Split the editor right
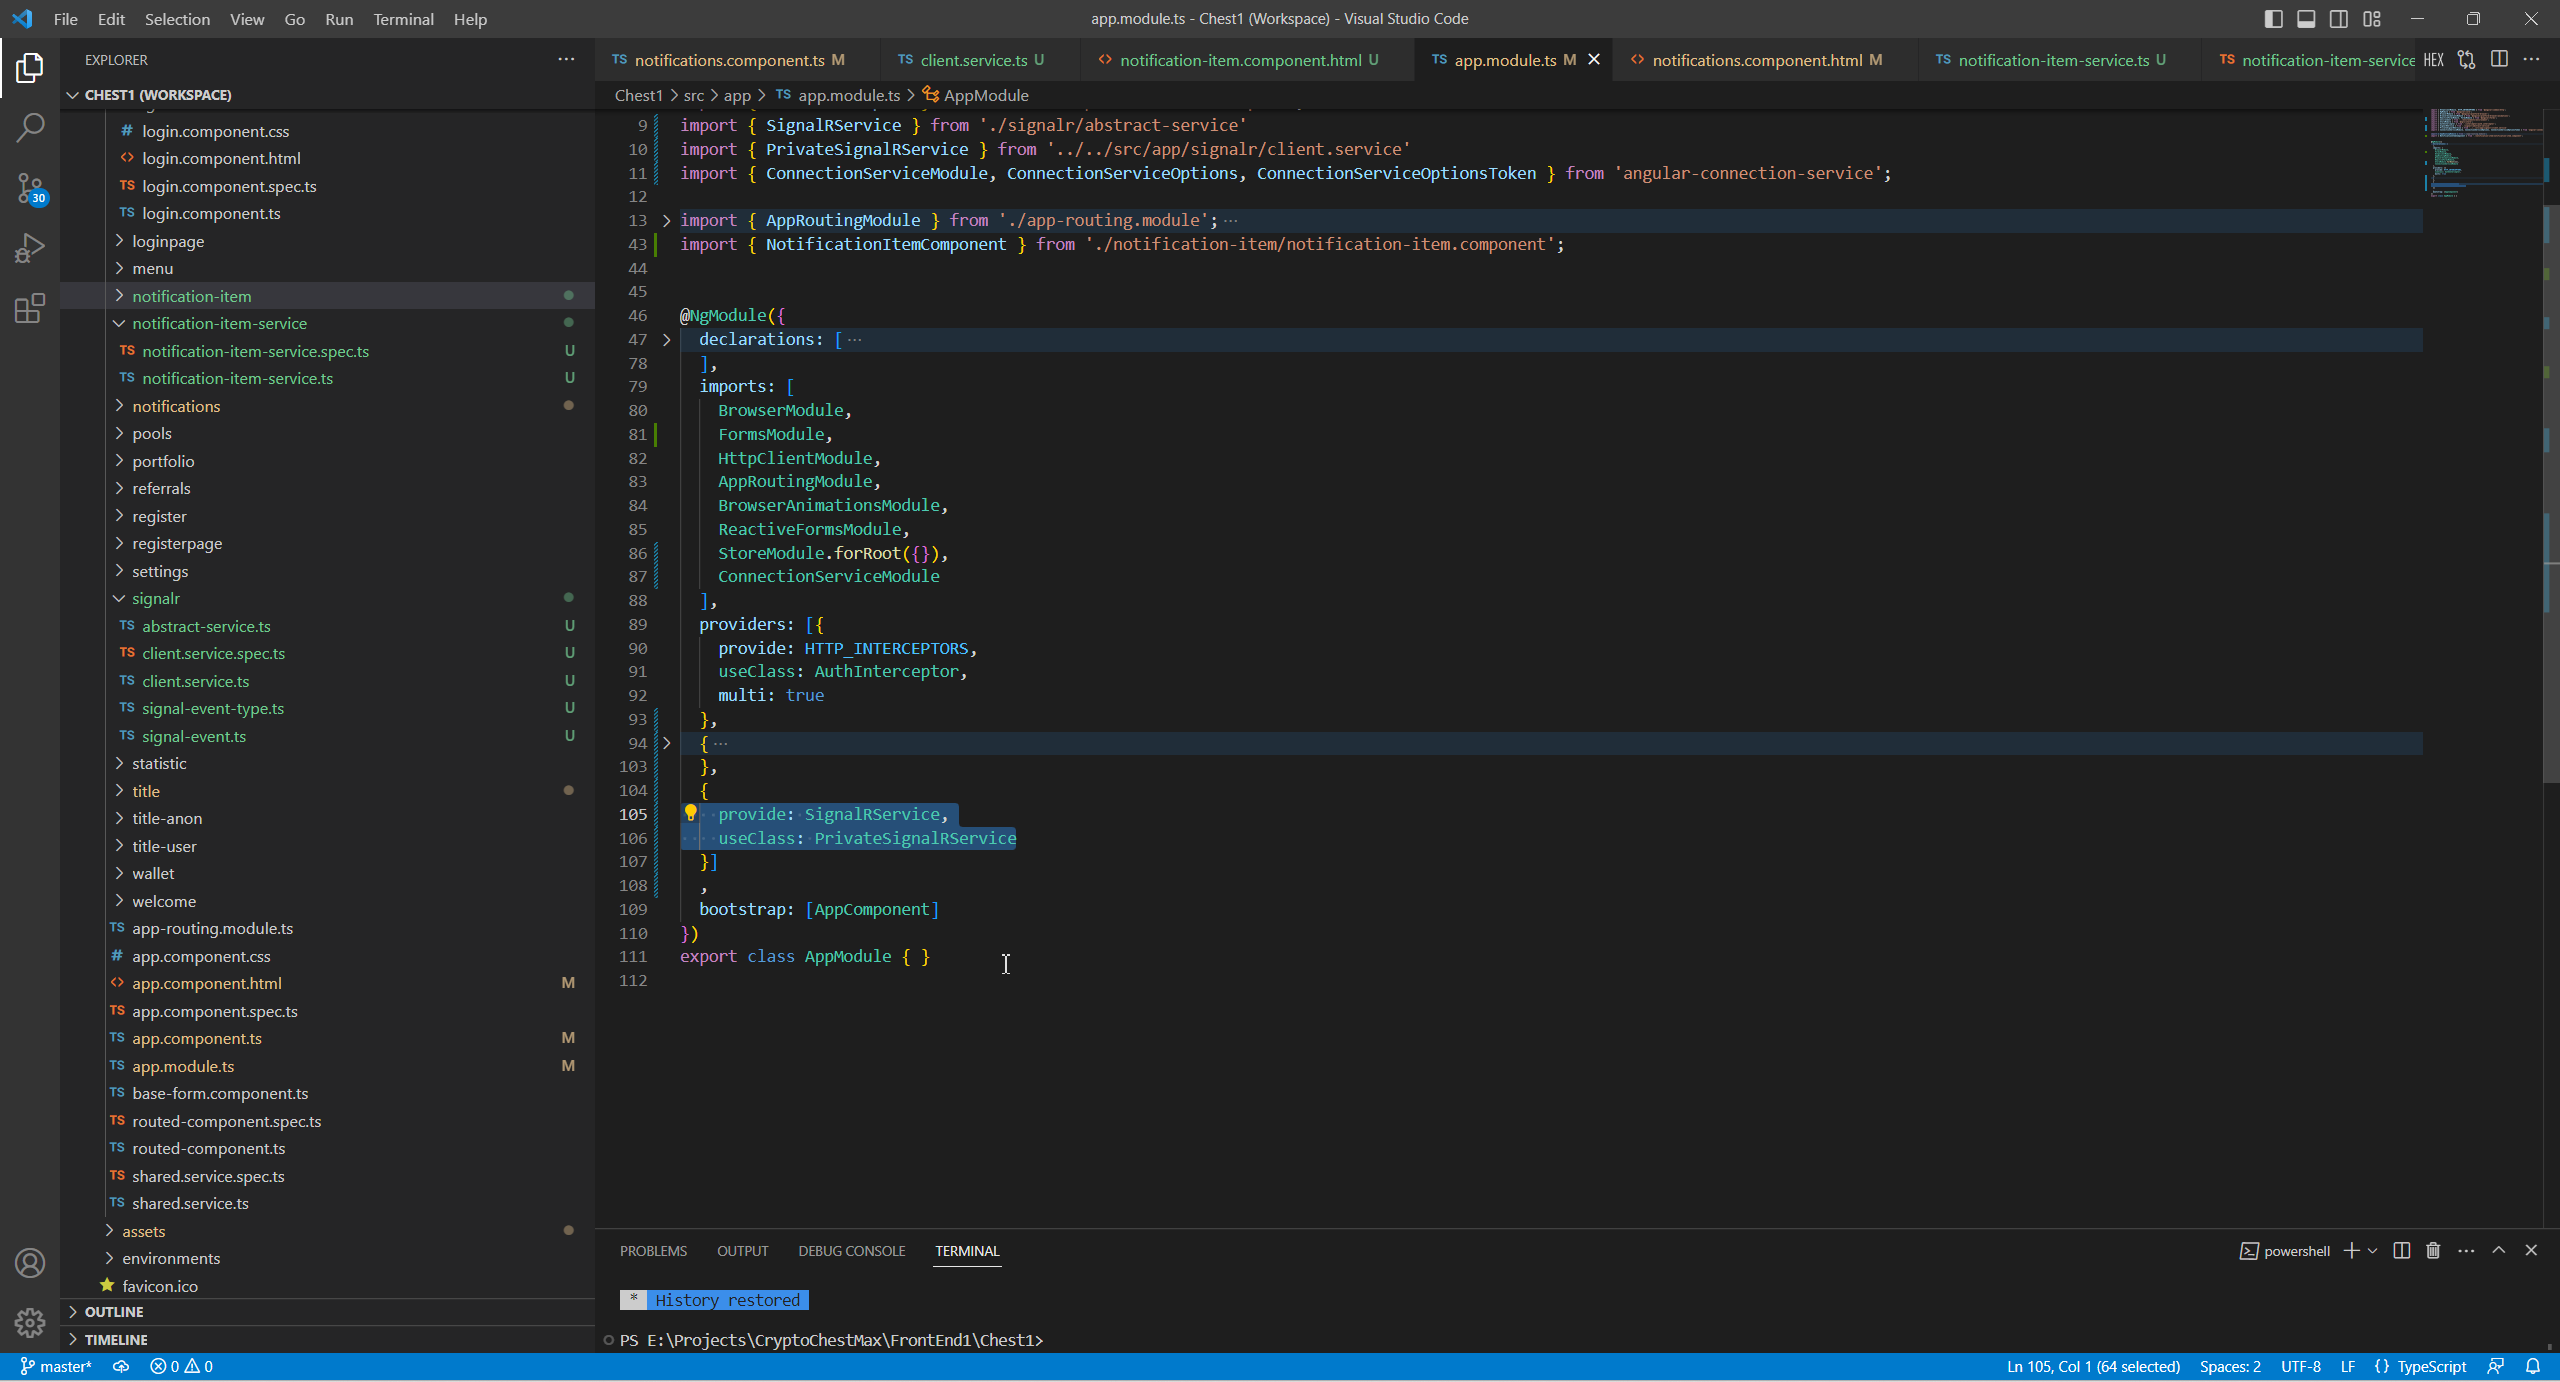Viewport: 2560px width, 1382px height. click(2499, 60)
